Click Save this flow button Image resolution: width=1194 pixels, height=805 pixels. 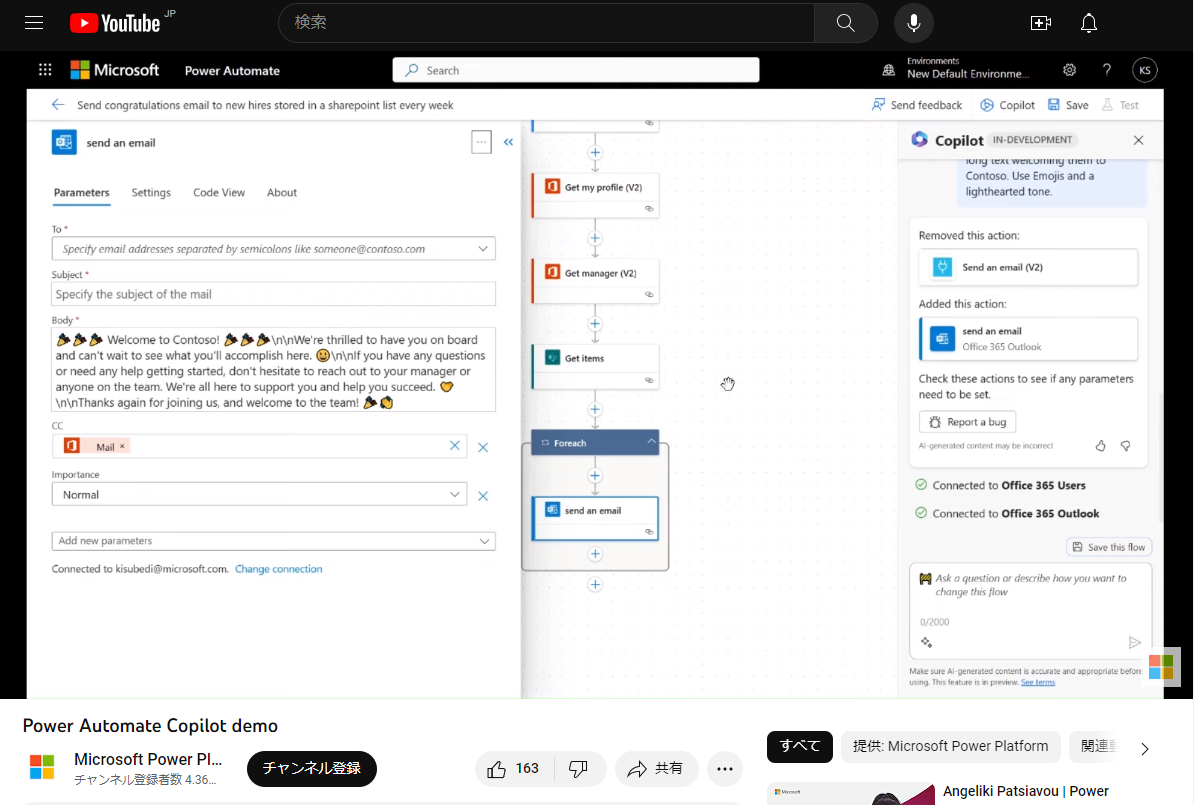tap(1109, 547)
